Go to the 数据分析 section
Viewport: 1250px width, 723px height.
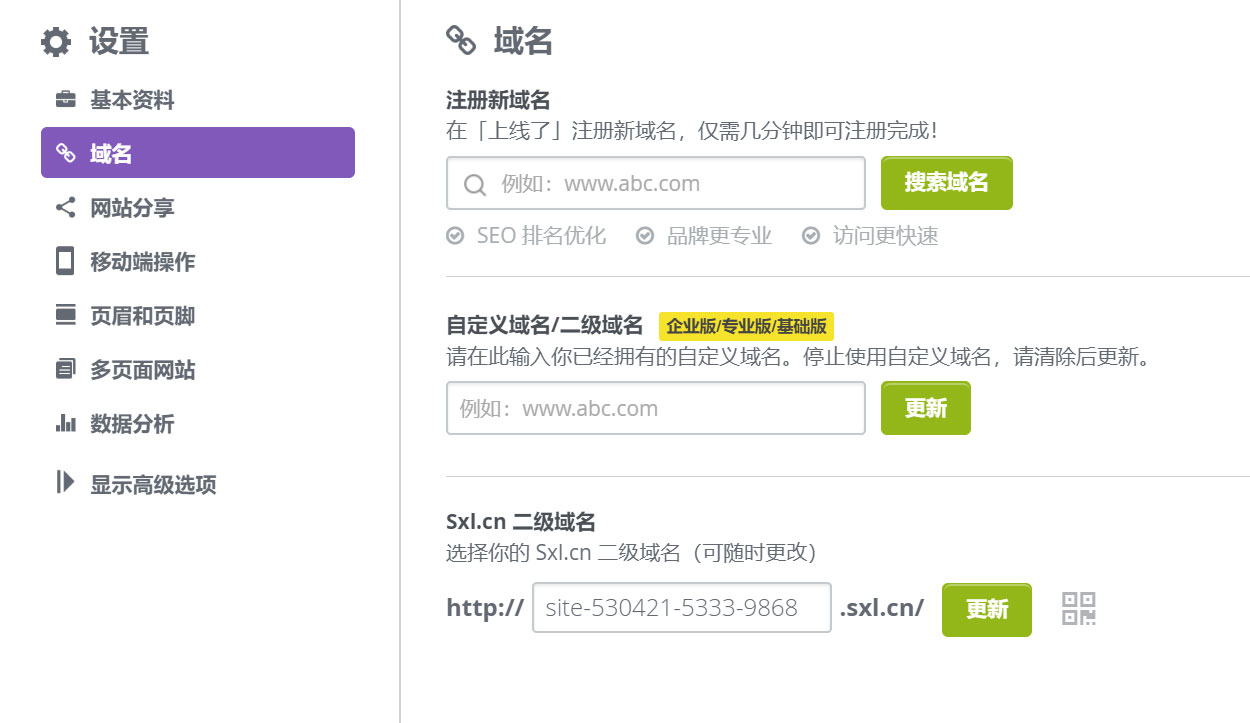pyautogui.click(x=132, y=424)
